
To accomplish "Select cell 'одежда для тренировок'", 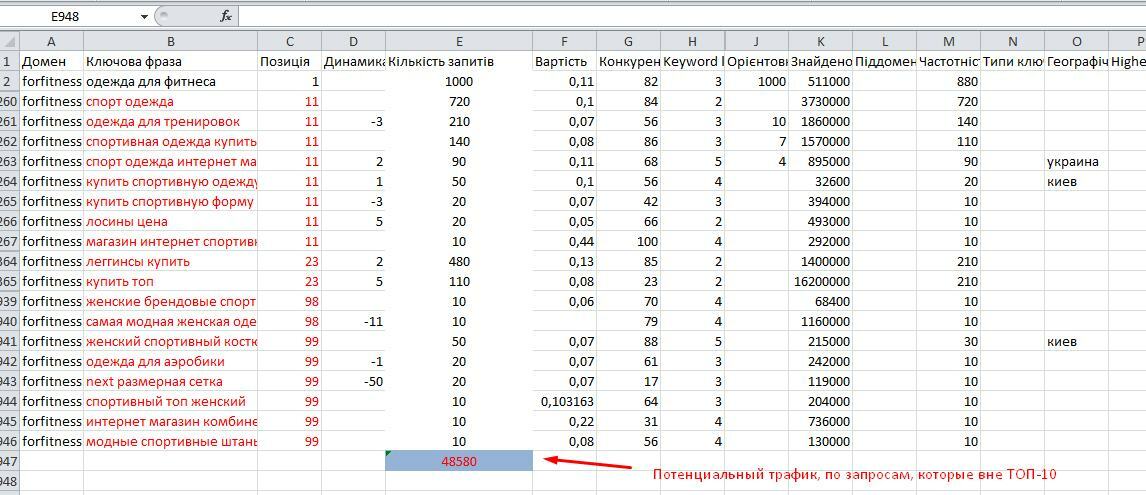I will (x=170, y=121).
